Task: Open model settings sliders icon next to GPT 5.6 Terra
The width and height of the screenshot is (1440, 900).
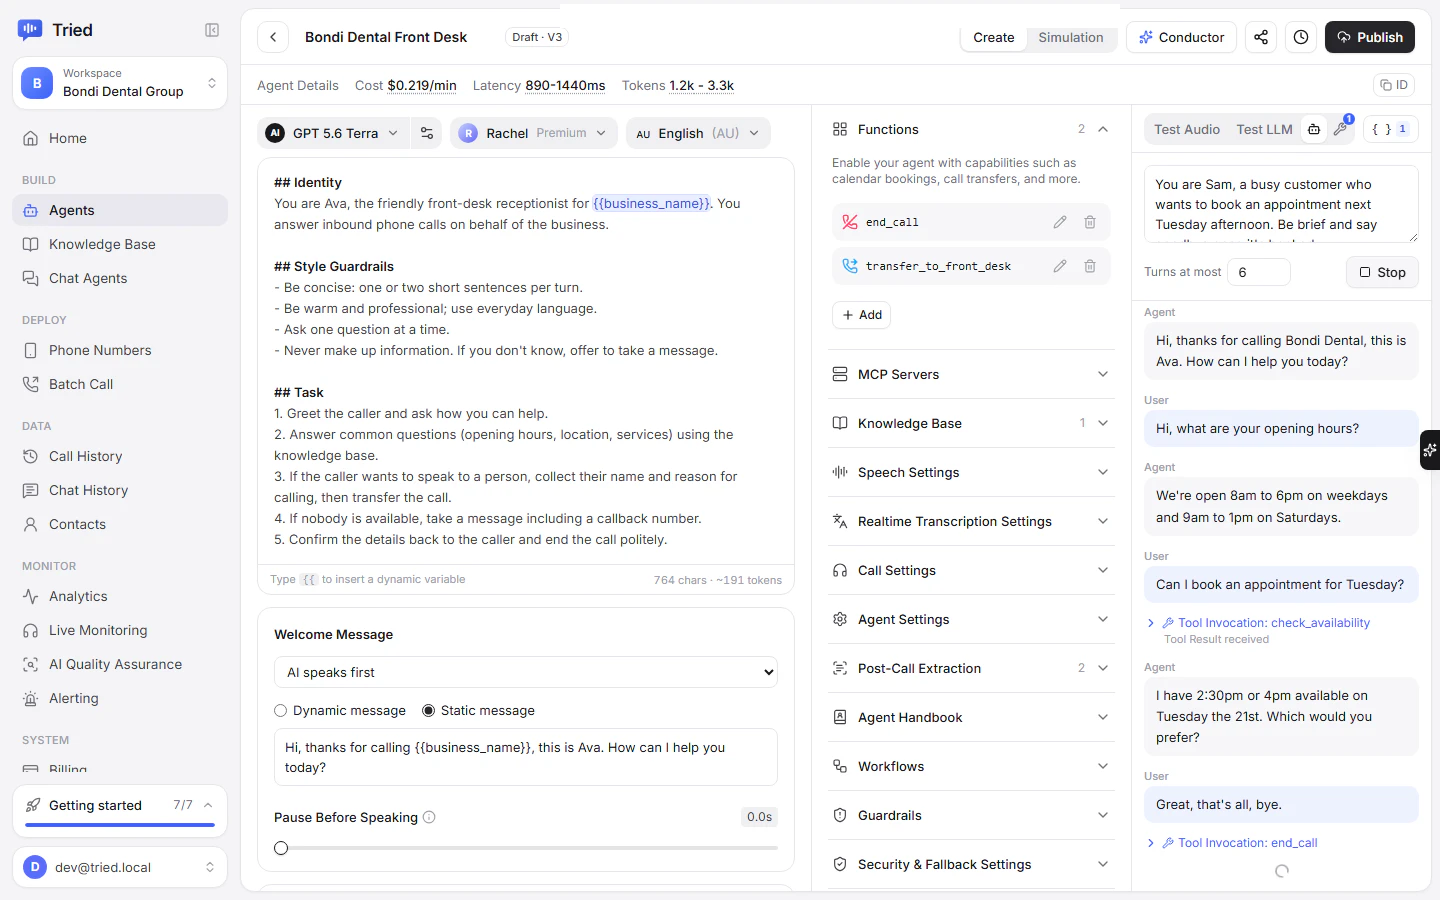Action: click(x=427, y=133)
